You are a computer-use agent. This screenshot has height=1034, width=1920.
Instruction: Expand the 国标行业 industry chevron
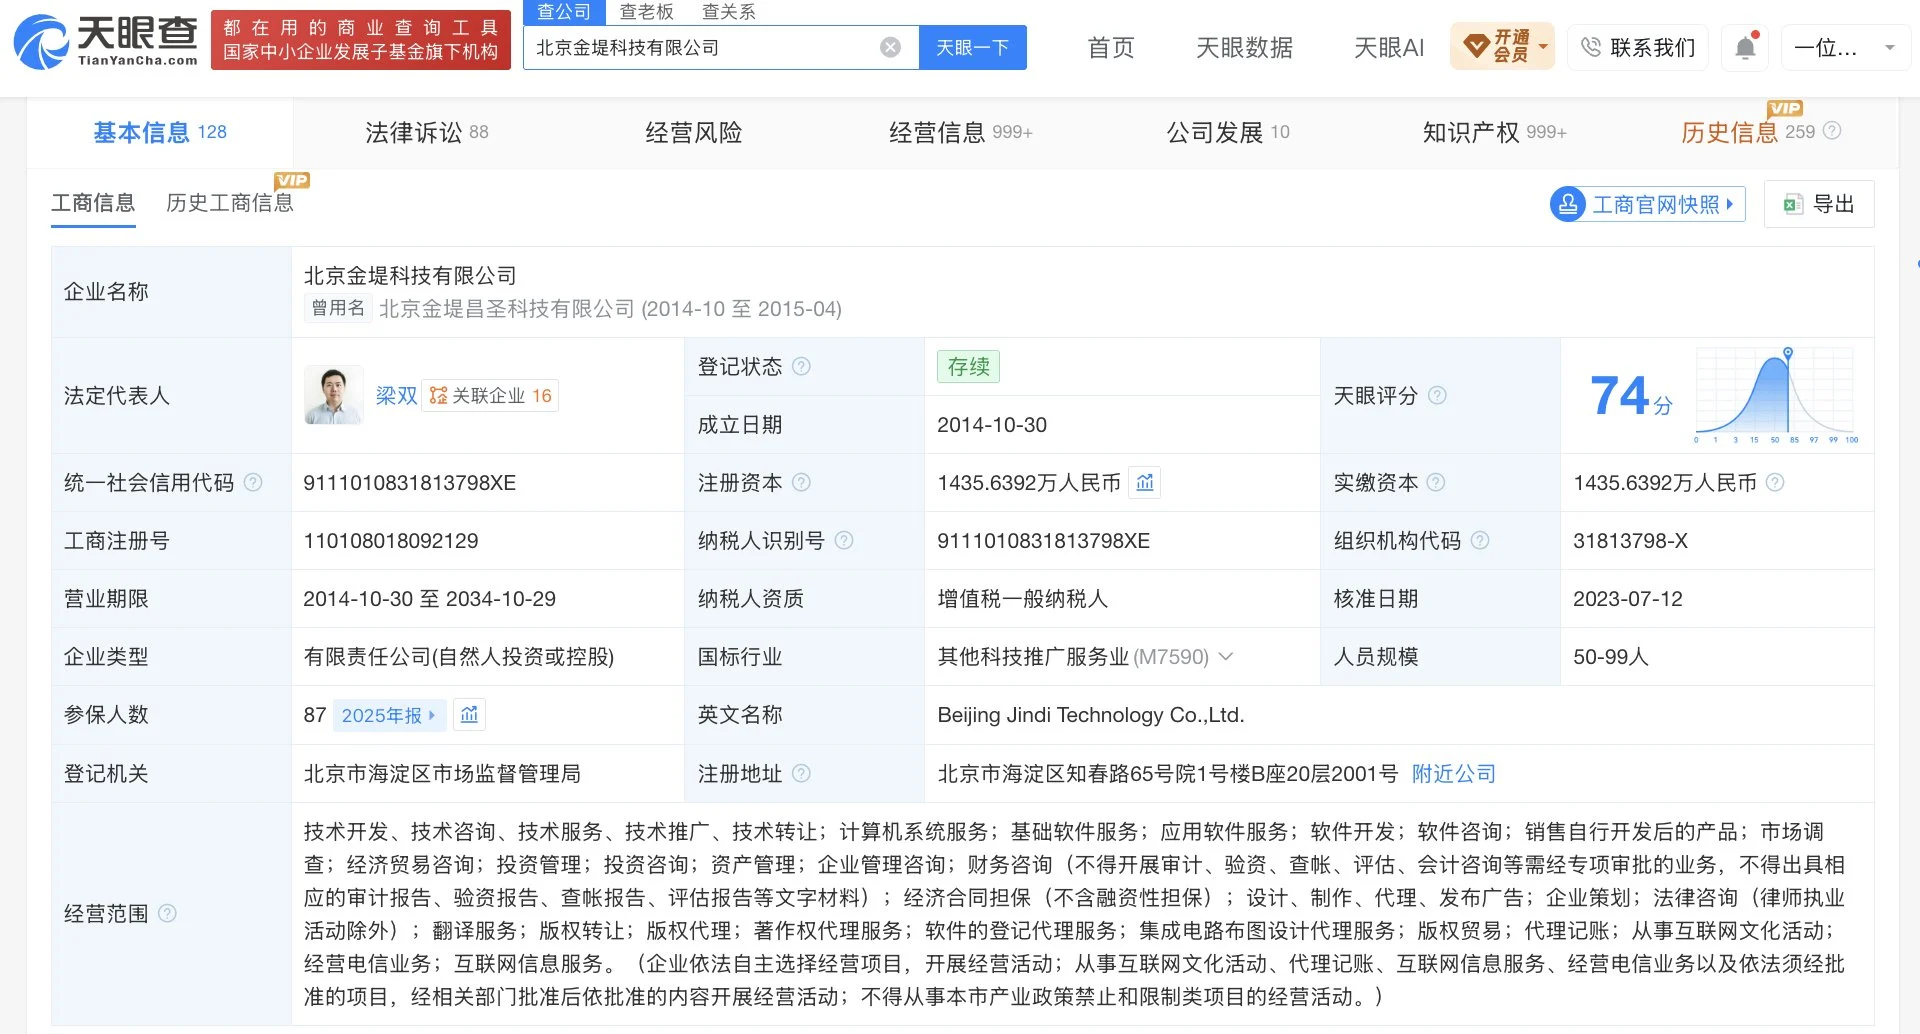(1226, 657)
